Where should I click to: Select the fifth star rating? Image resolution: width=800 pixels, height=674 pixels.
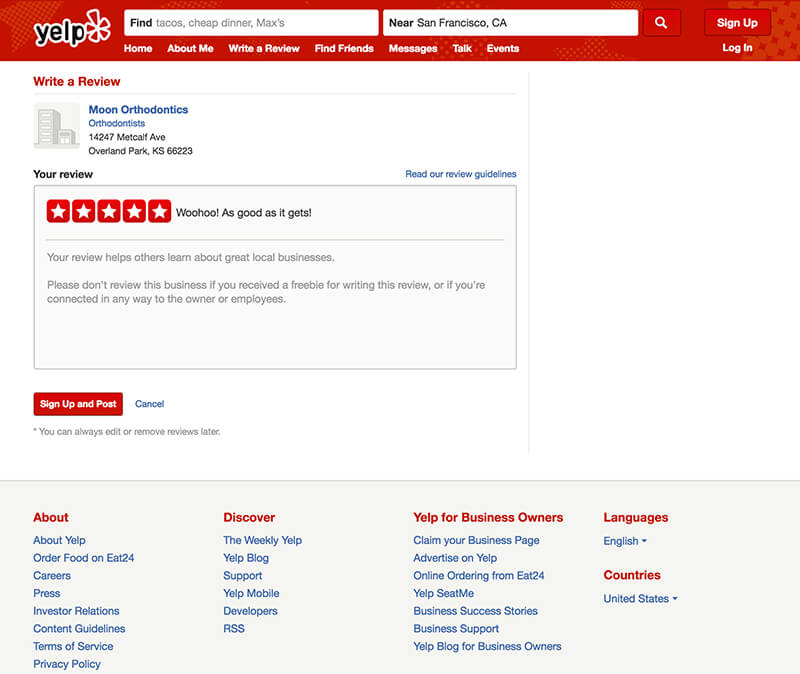point(160,211)
